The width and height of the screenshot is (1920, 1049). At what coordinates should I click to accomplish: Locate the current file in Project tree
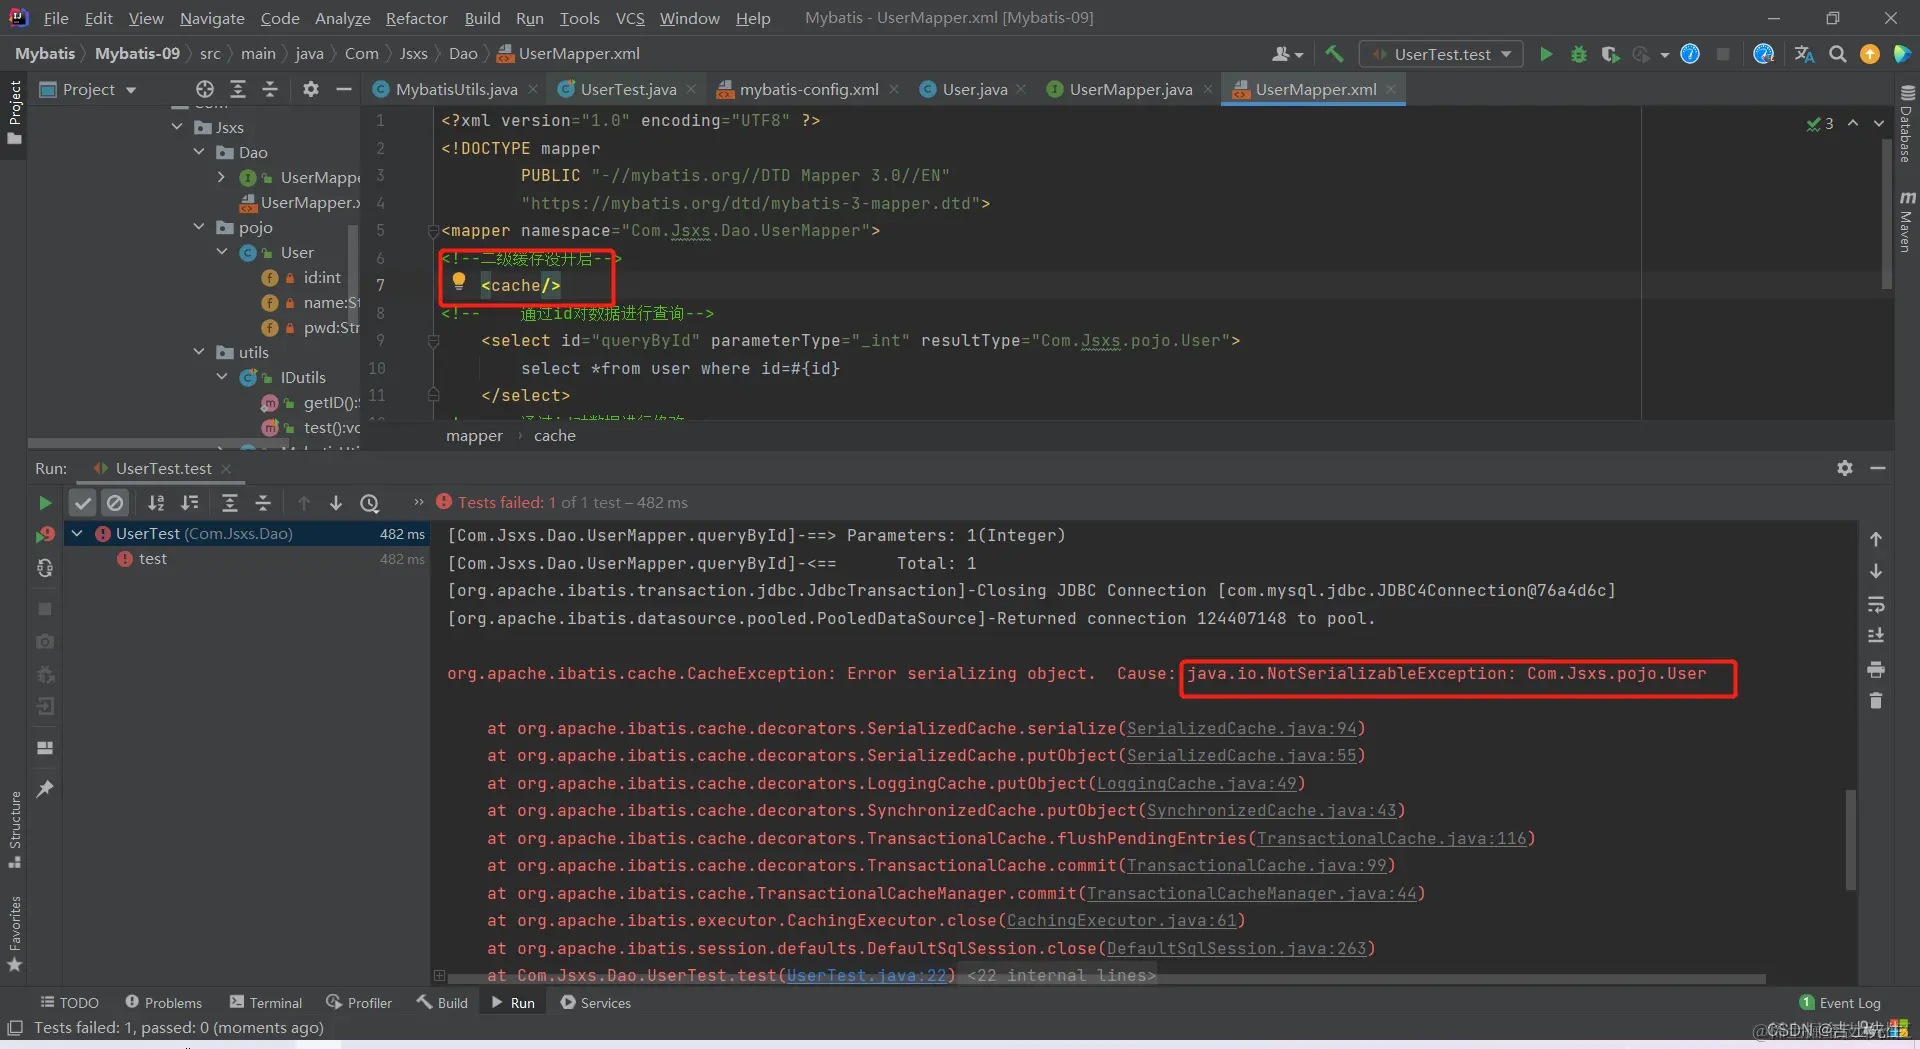(x=205, y=89)
